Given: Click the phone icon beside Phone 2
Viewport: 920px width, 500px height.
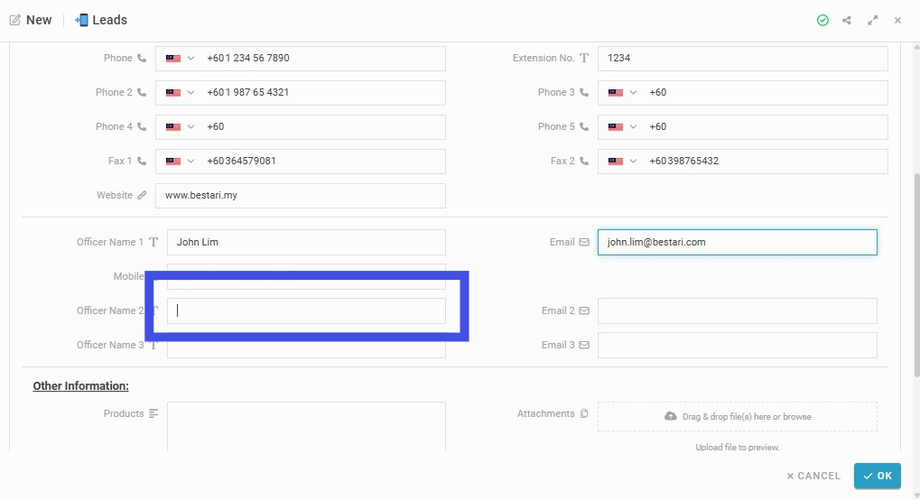Looking at the screenshot, I should (x=141, y=92).
